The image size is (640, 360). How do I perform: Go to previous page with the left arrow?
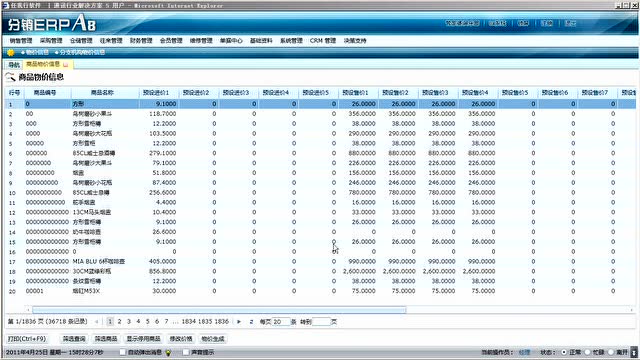97,322
